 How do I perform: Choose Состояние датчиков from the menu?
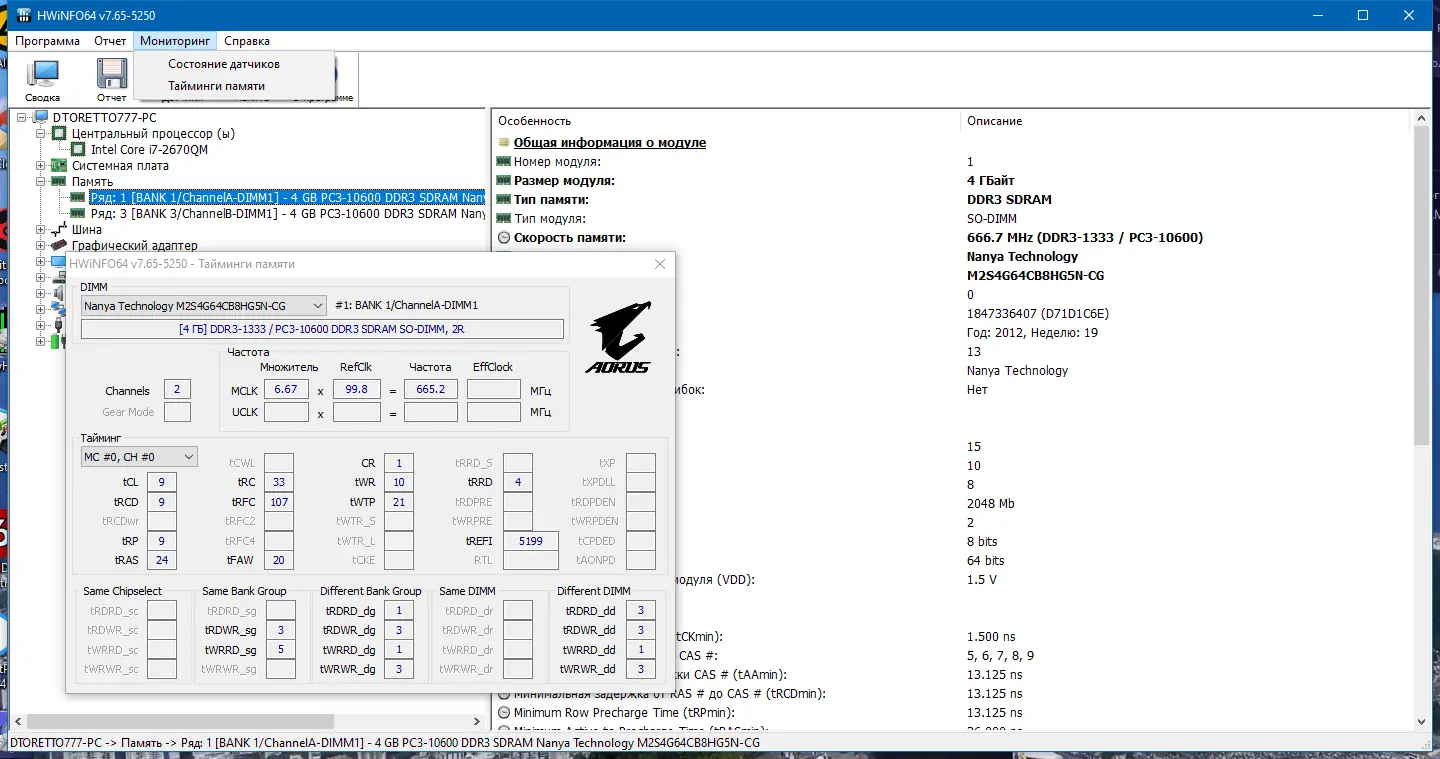point(224,64)
